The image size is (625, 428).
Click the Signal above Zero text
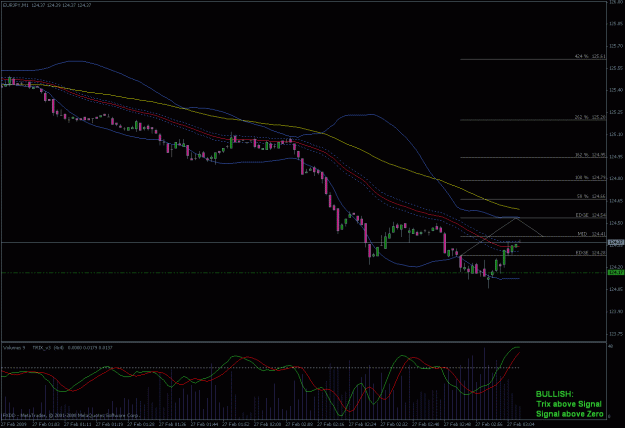570,414
